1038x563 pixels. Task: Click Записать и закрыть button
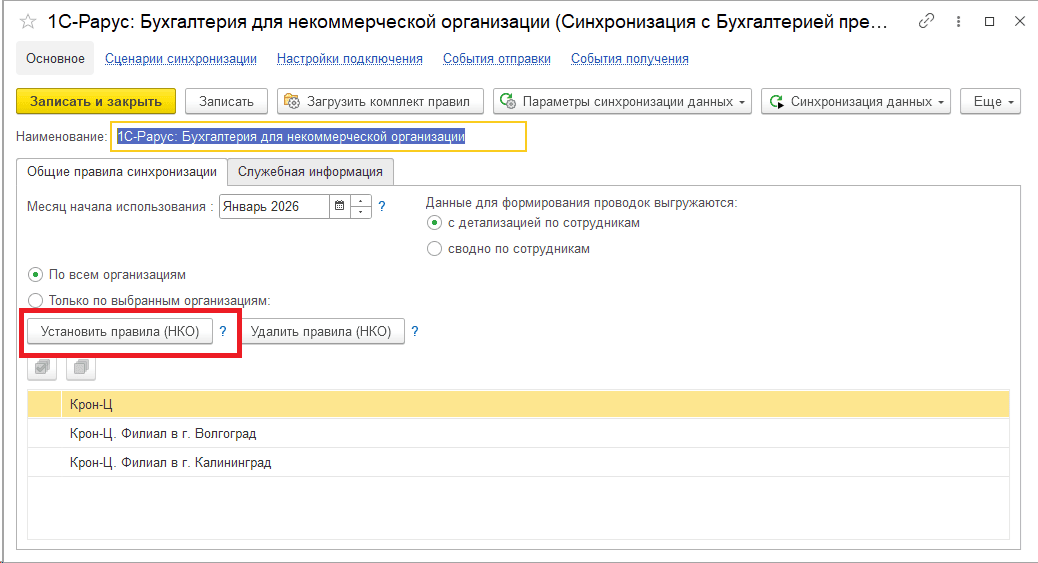tap(96, 101)
